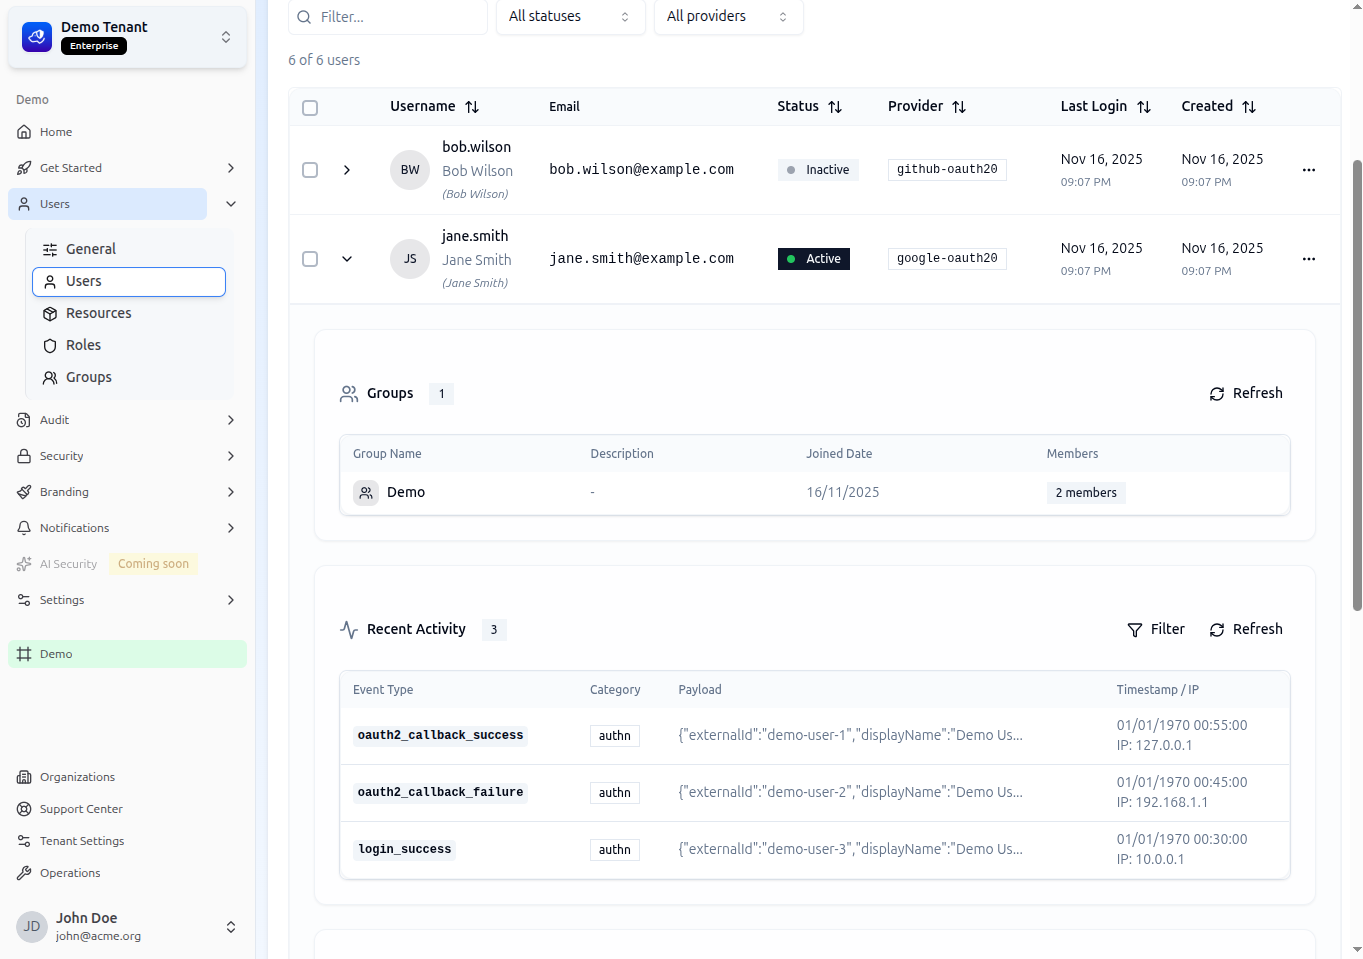1363x959 pixels.
Task: Open the Support Center link
Action: 81,809
